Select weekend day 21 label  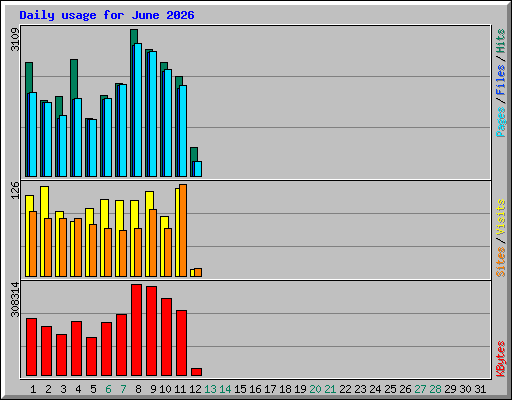[x=330, y=389]
